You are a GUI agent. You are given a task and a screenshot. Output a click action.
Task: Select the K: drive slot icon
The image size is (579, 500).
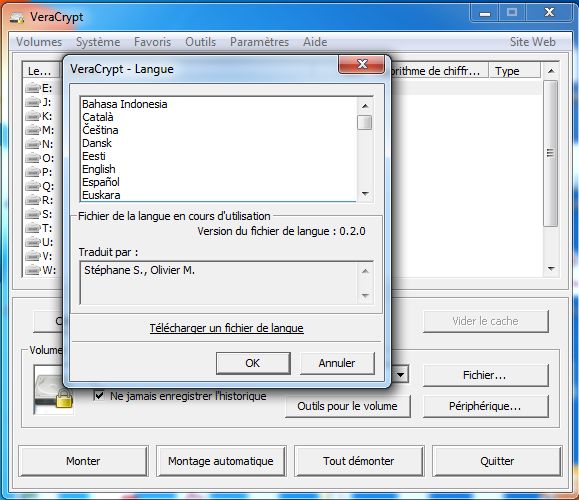coord(32,116)
